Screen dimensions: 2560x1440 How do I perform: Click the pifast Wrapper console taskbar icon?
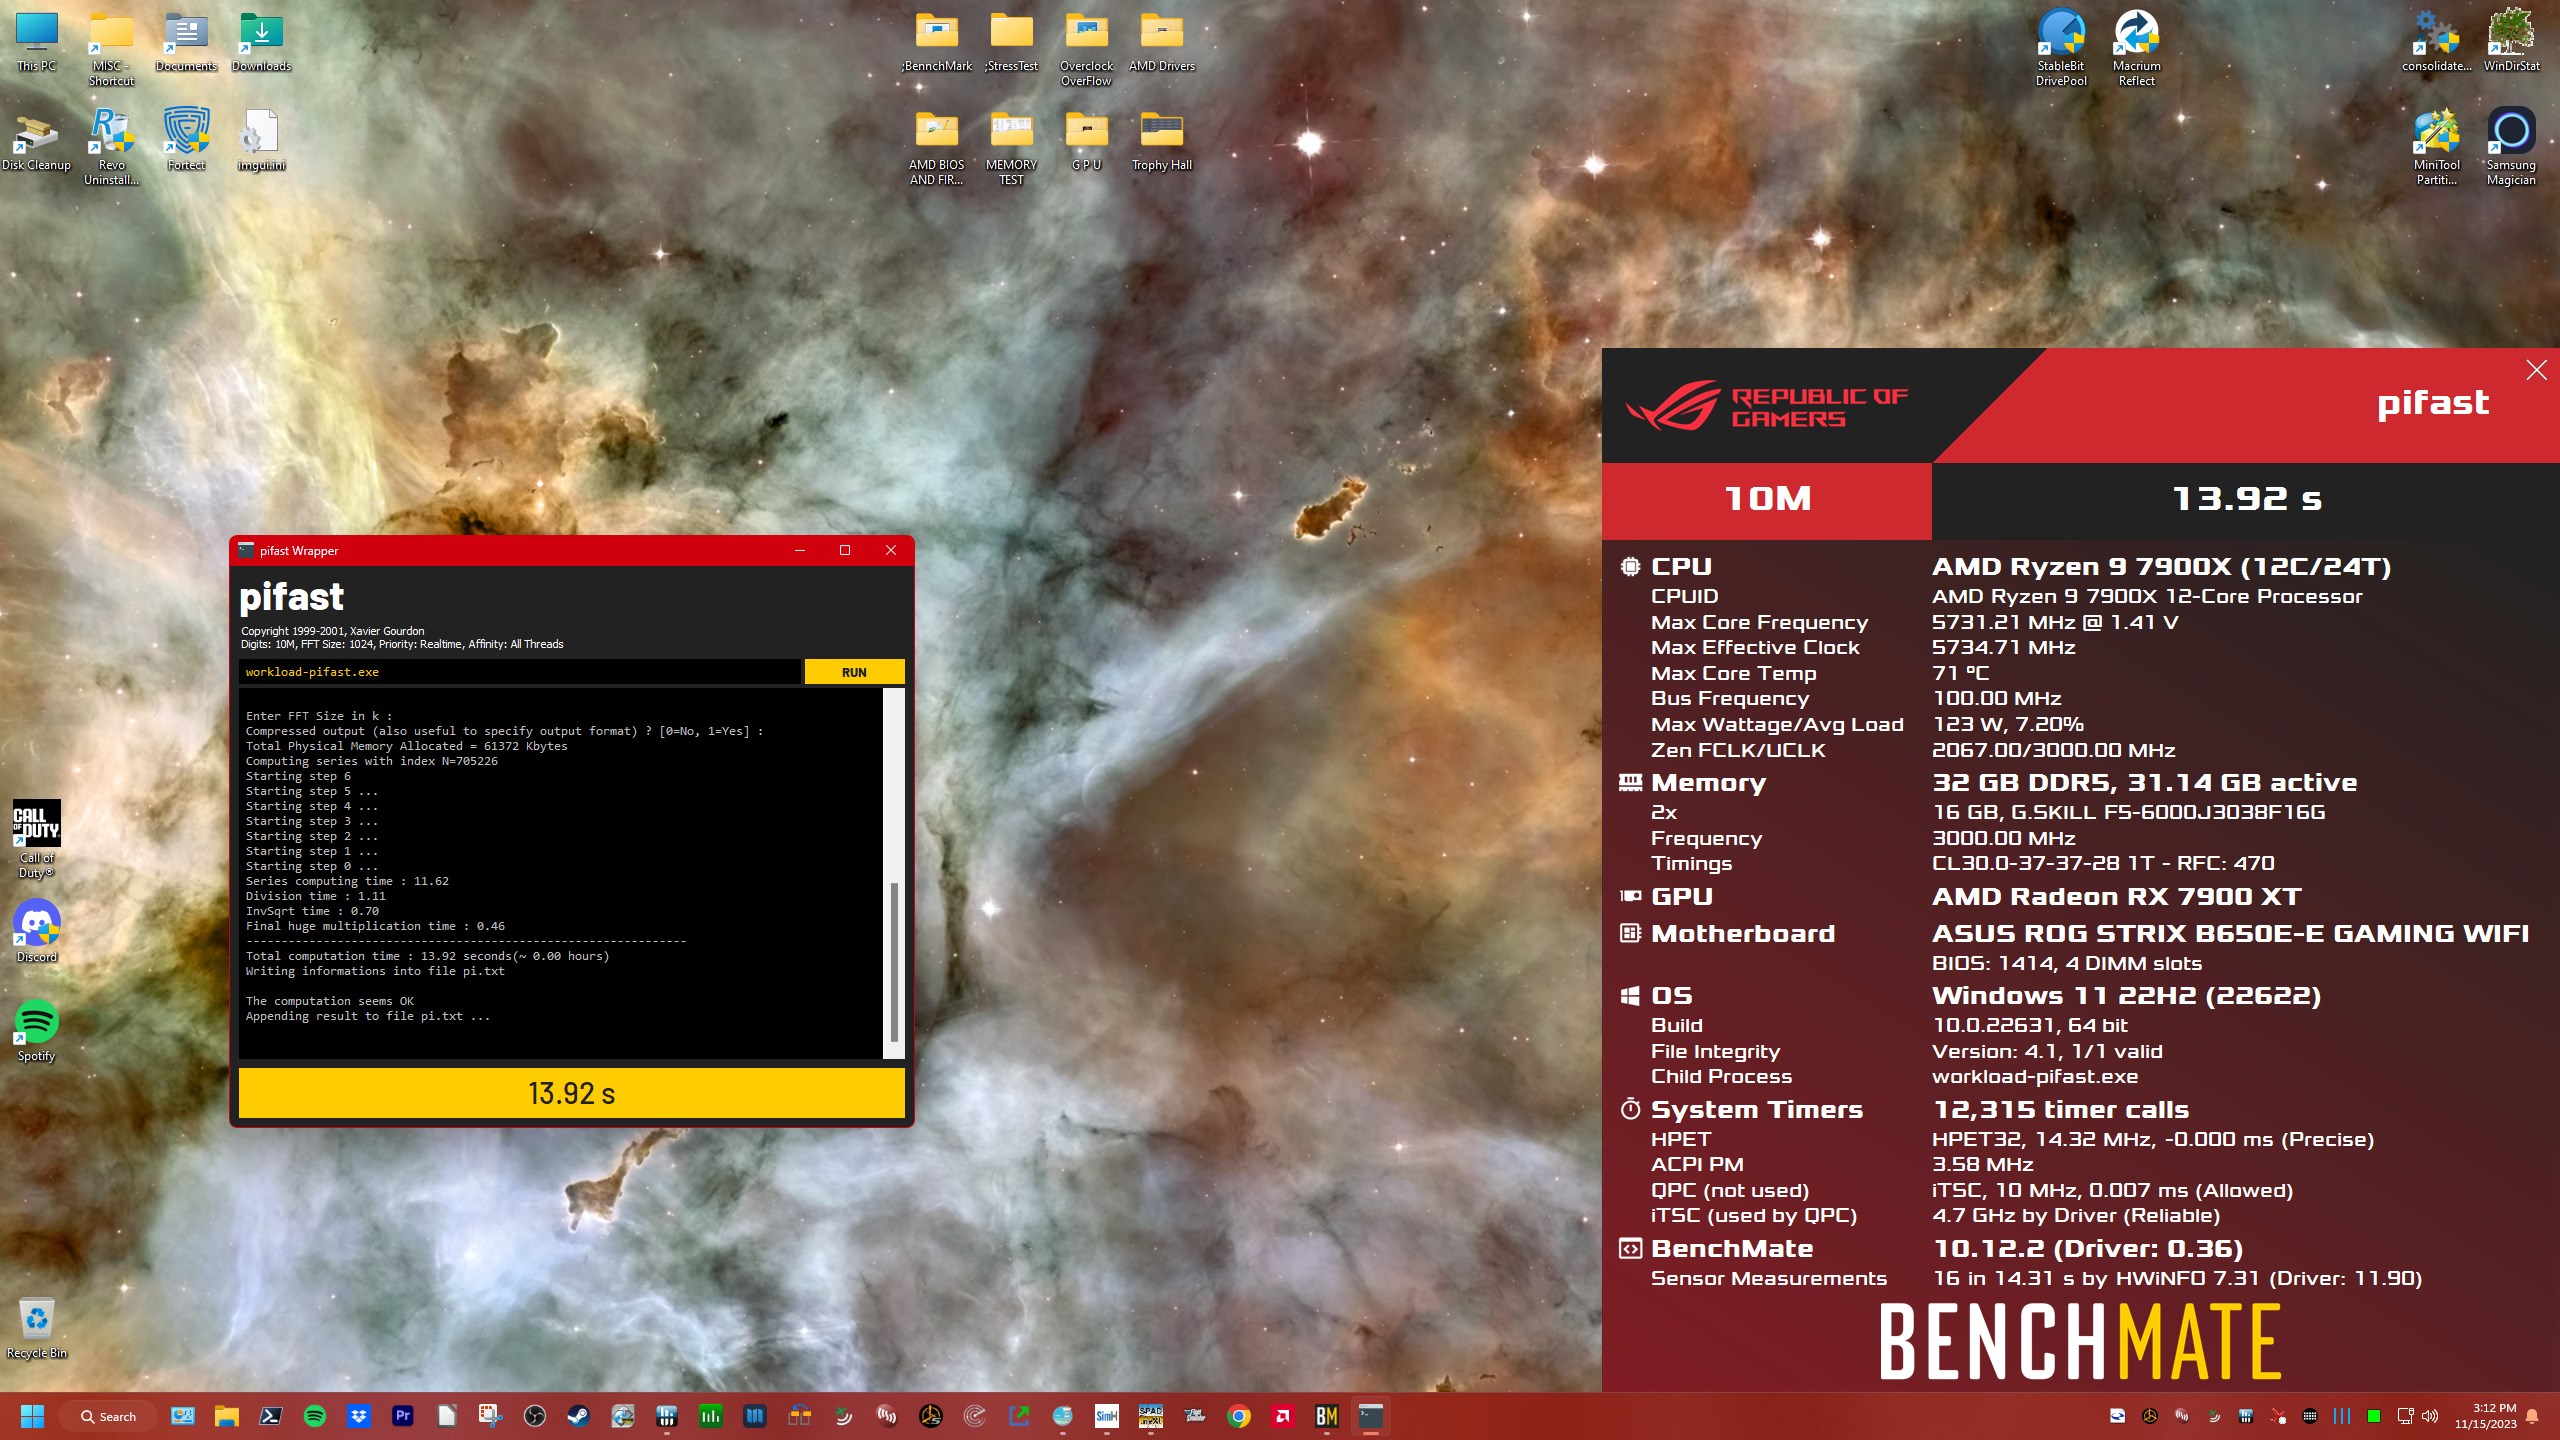(x=1371, y=1416)
